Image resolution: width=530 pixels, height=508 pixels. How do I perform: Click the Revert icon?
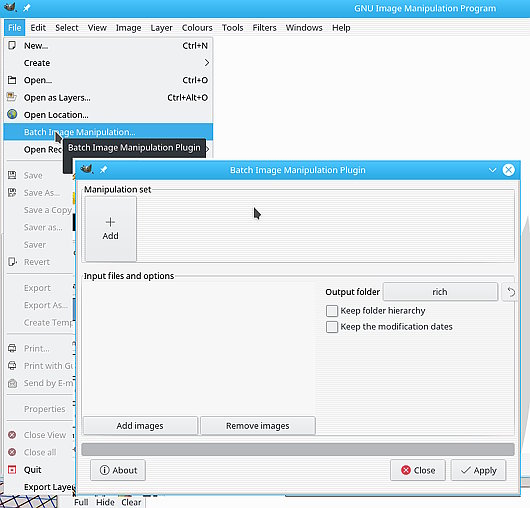tap(12, 262)
